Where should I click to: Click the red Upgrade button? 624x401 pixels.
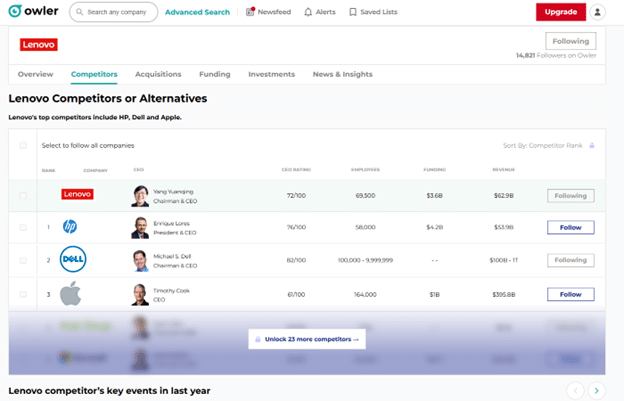point(560,12)
